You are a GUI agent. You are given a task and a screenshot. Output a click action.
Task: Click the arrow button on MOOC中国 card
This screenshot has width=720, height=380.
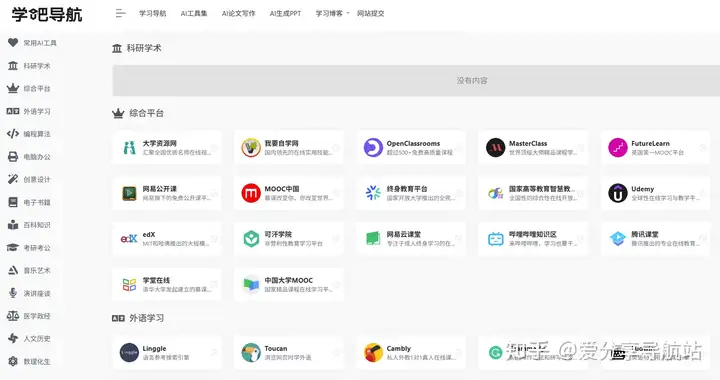pyautogui.click(x=336, y=193)
